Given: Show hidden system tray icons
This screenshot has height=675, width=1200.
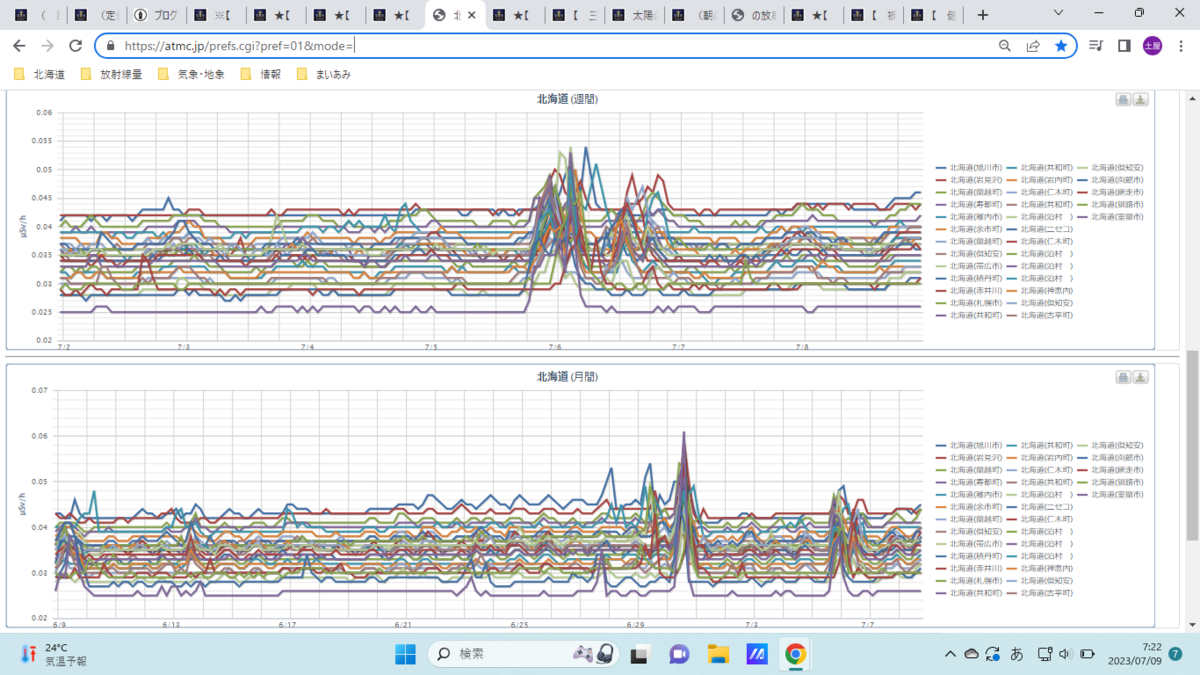Looking at the screenshot, I should pos(950,654).
